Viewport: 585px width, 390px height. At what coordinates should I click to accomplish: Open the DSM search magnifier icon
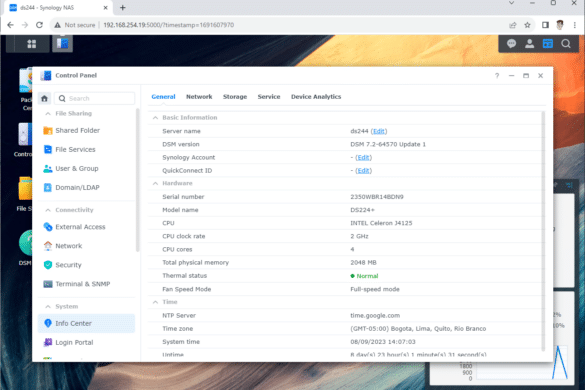(566, 44)
